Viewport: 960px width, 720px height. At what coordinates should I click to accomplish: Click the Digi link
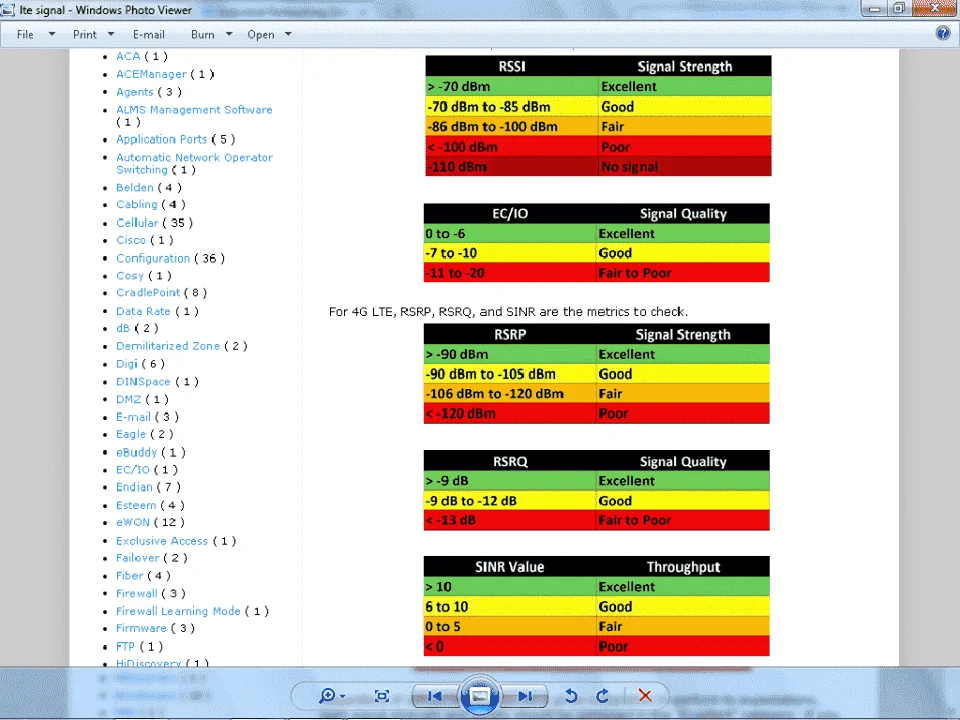coord(127,364)
